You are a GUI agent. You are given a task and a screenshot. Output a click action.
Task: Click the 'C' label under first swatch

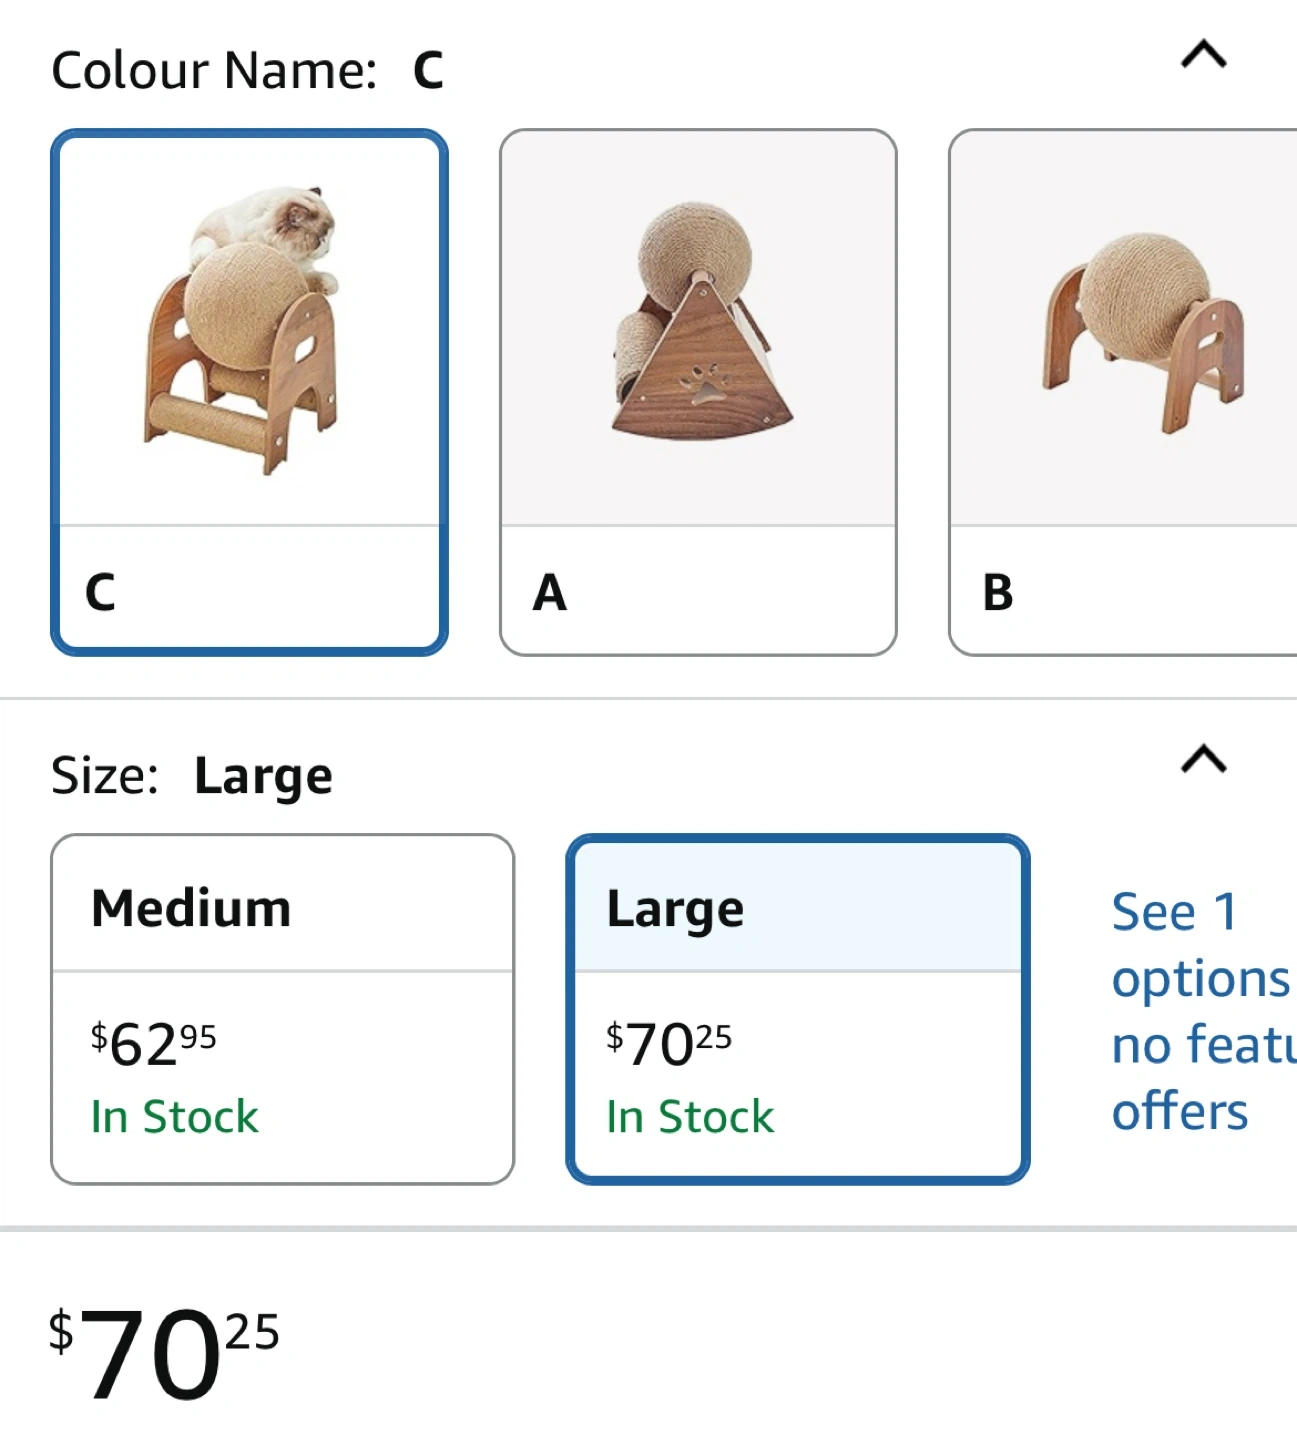101,592
